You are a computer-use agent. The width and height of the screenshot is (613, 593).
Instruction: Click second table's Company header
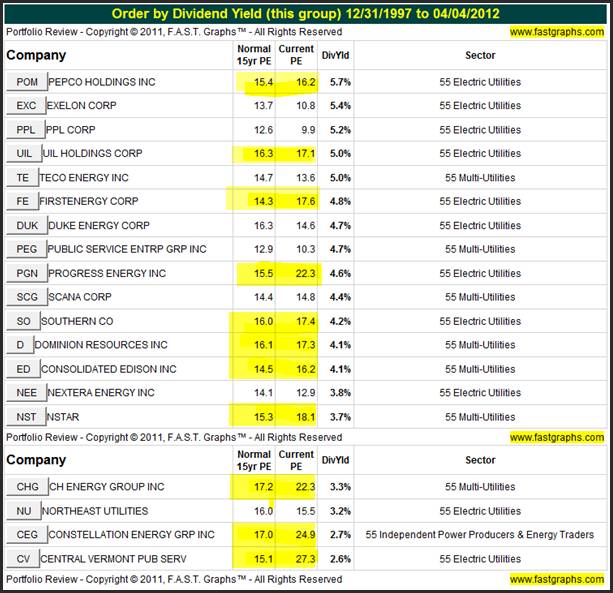tap(36, 460)
